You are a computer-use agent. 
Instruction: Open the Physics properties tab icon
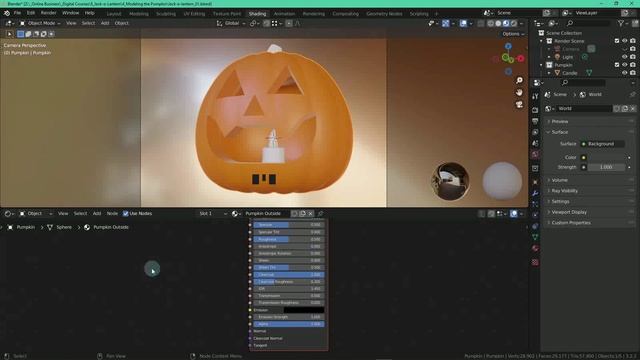point(535,215)
